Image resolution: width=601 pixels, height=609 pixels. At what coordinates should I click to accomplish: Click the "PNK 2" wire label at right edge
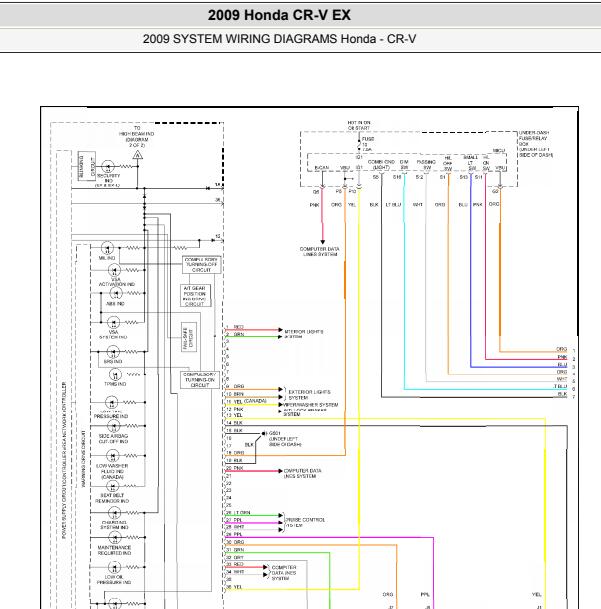point(566,357)
